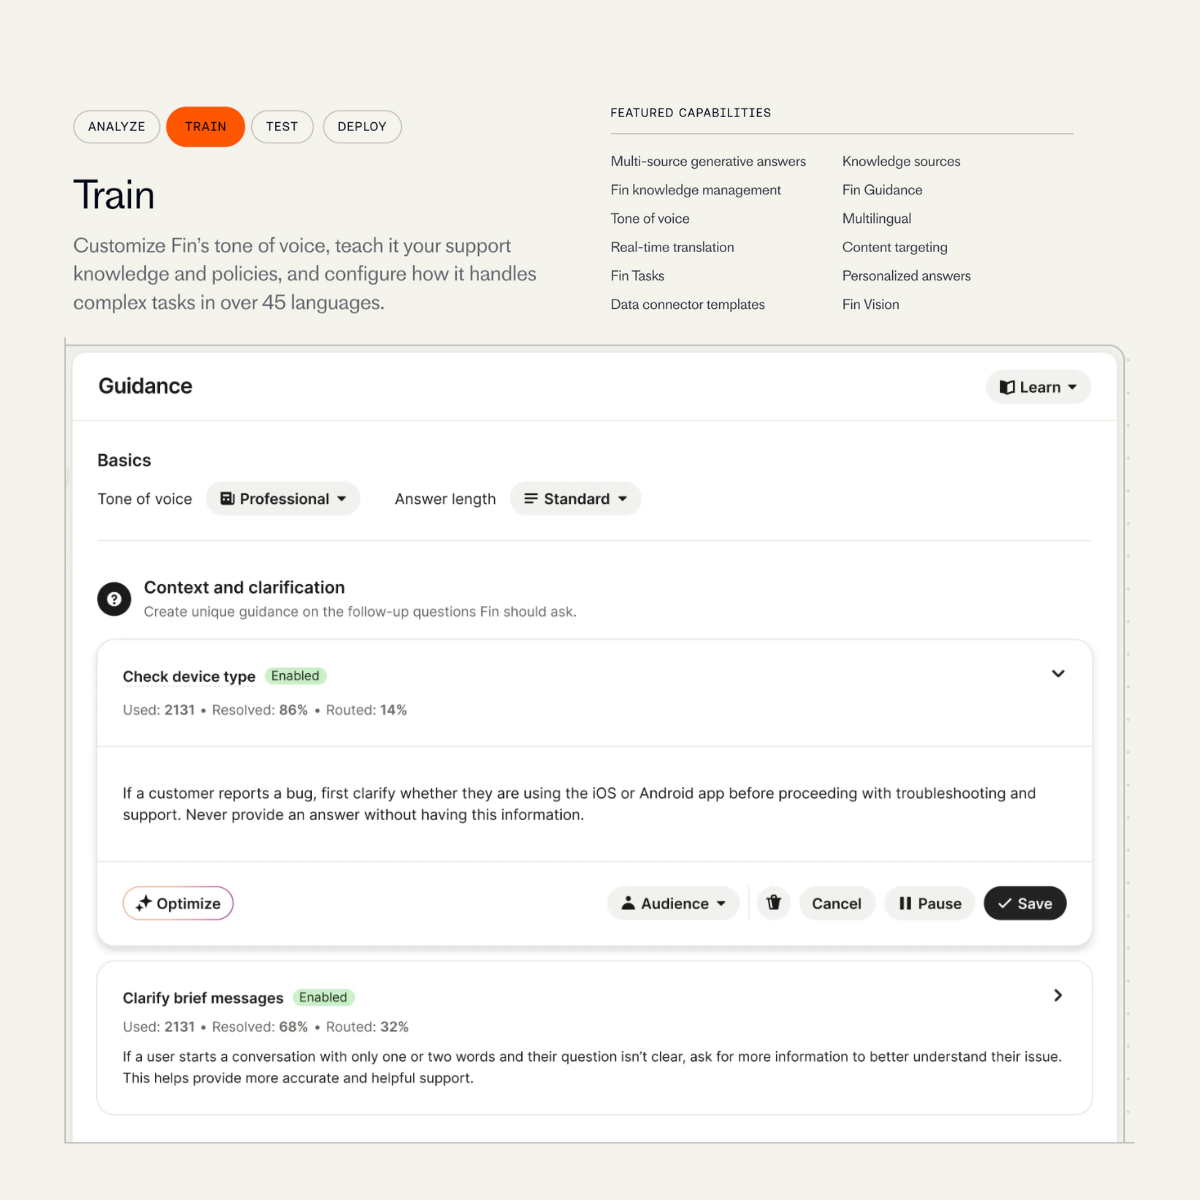Save guidance with the checkmark button
Viewport: 1200px width, 1200px height.
coord(1025,903)
